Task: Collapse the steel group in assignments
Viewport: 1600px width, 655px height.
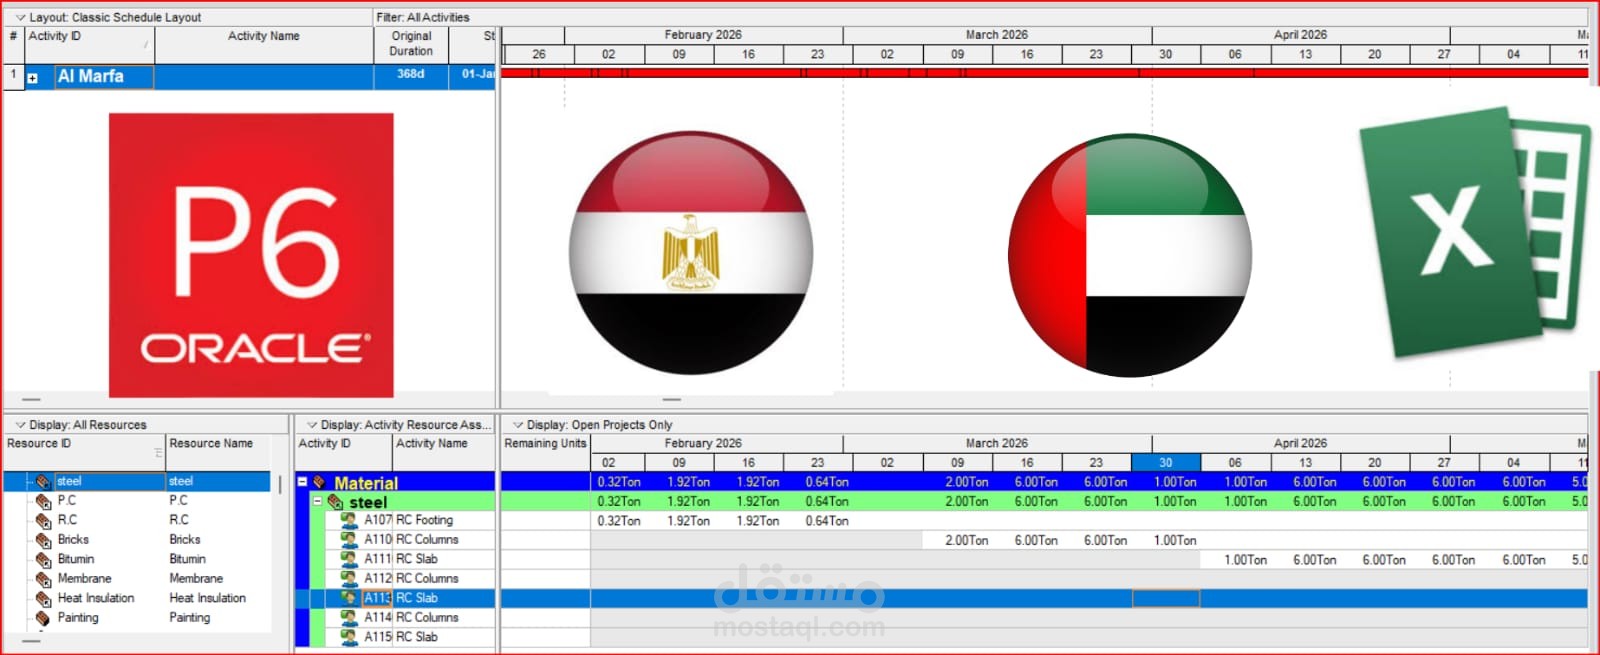Action: tap(318, 501)
